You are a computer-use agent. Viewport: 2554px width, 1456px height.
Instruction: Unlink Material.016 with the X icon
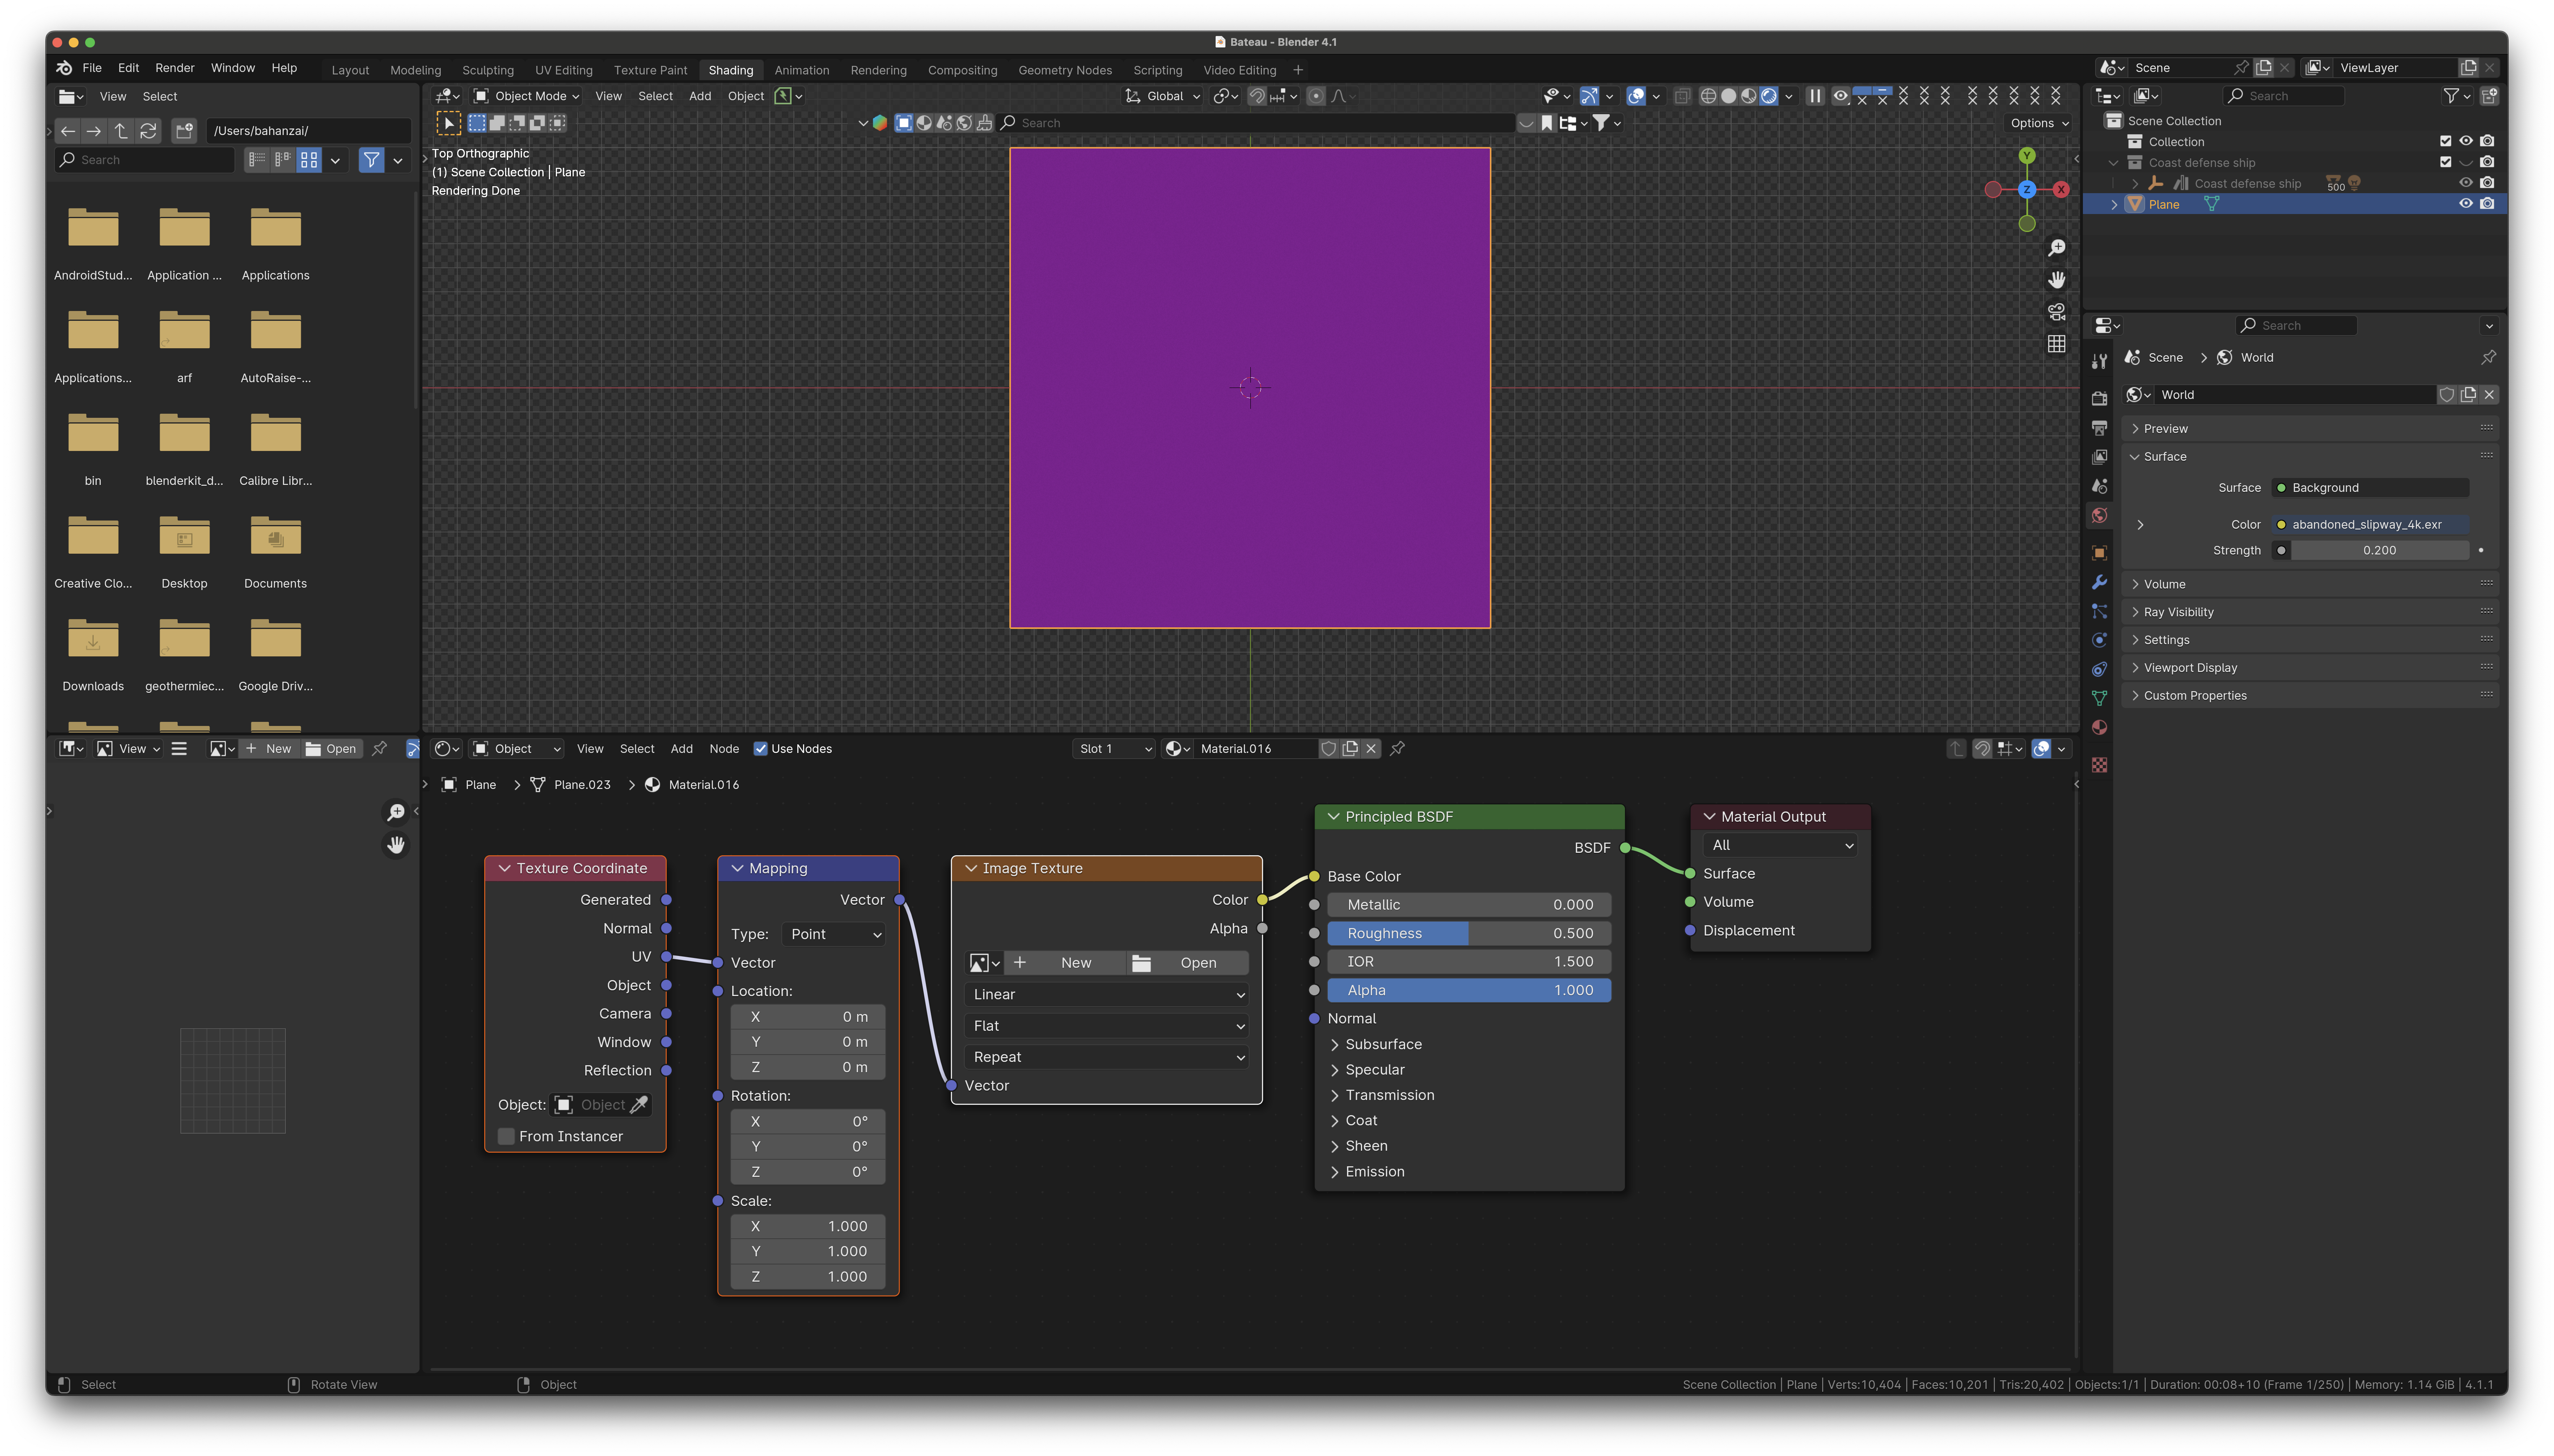(1371, 749)
